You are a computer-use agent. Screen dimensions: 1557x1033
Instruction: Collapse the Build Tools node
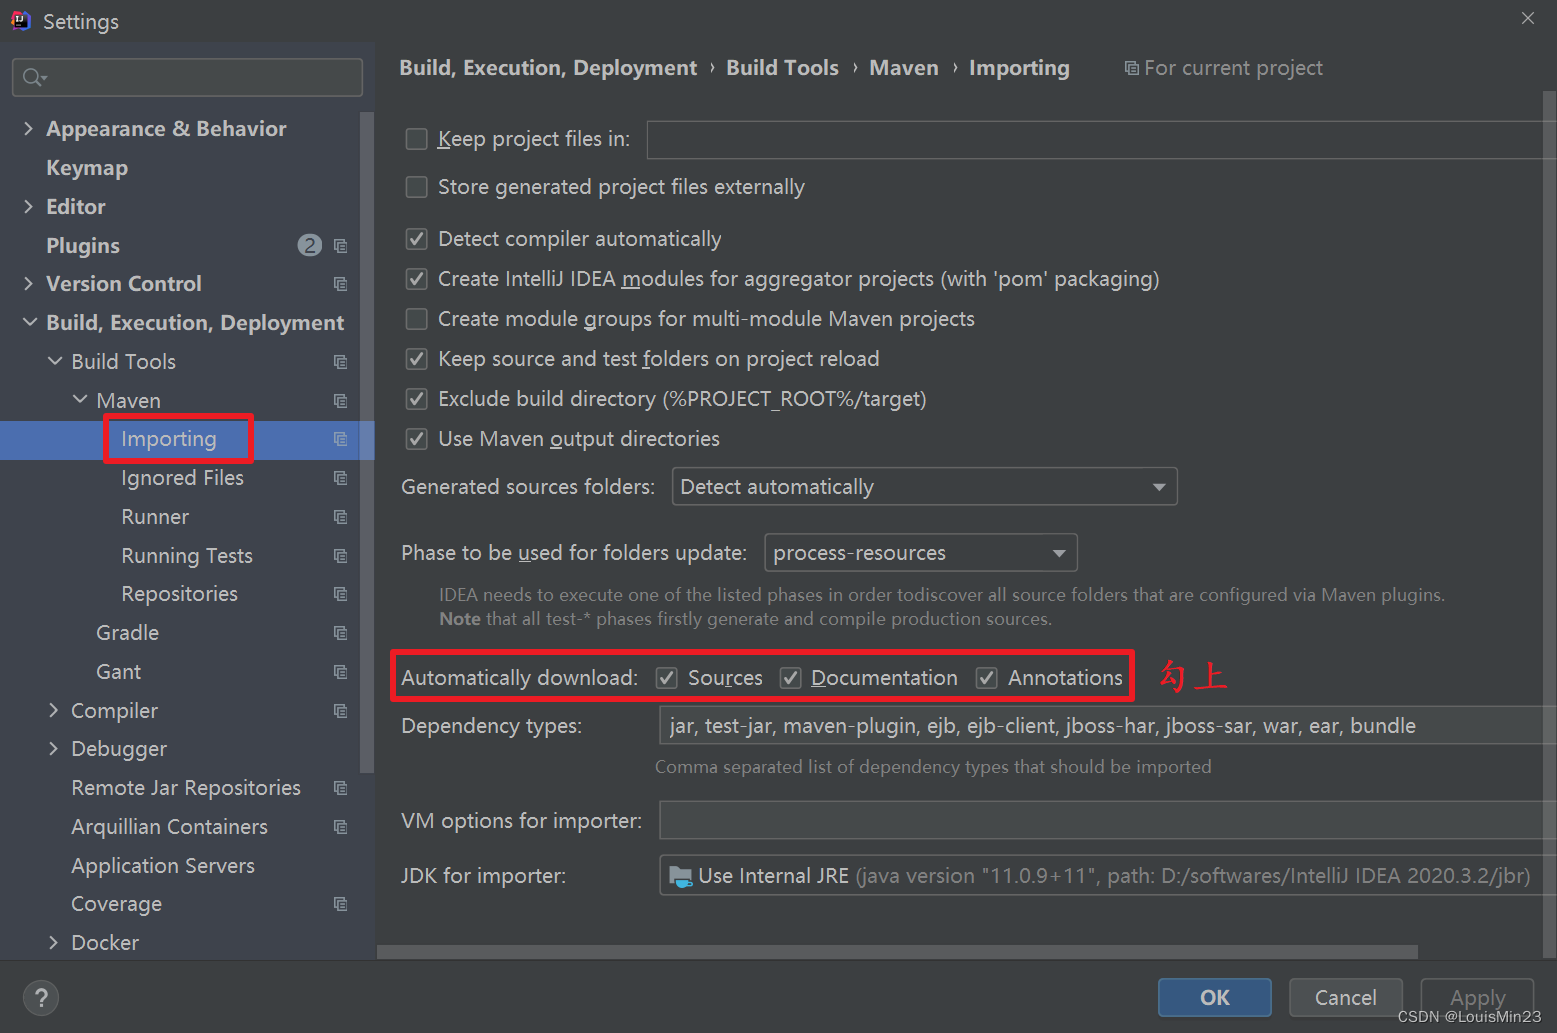pos(55,361)
